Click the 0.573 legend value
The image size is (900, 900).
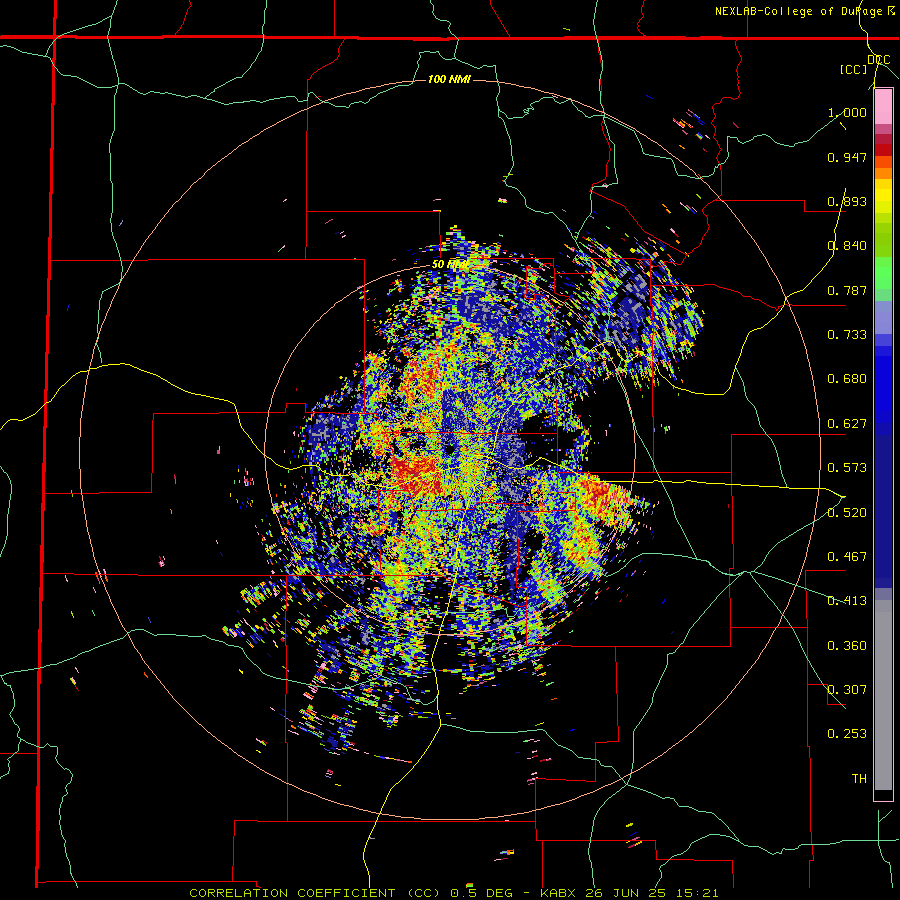click(x=847, y=468)
